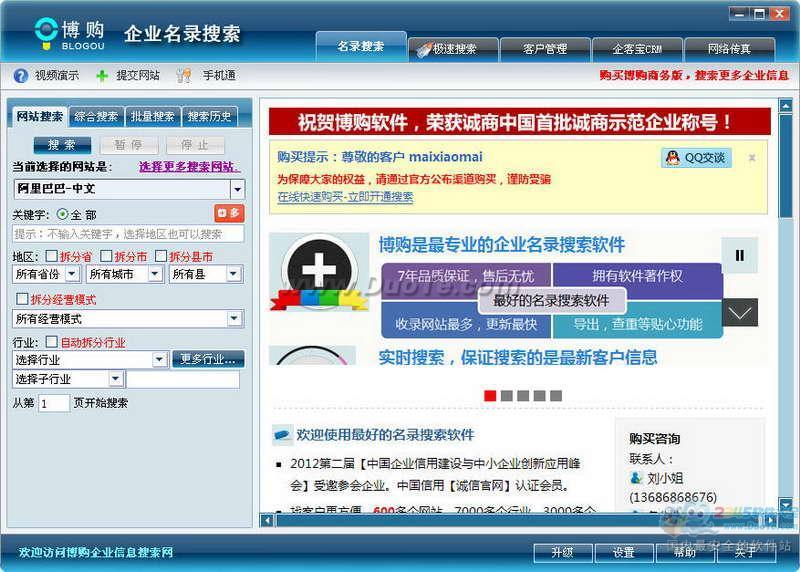The height and width of the screenshot is (572, 800).
Task: Enable the 拆分市 checkbox
Action: tap(106, 256)
